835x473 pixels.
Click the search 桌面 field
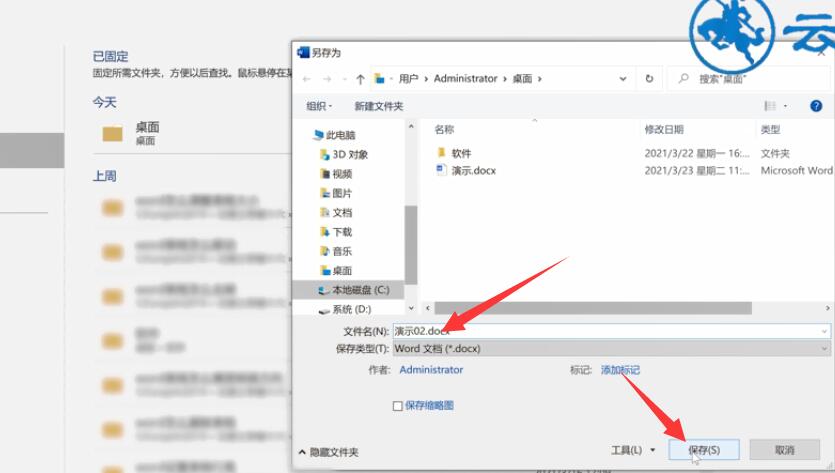click(x=748, y=79)
